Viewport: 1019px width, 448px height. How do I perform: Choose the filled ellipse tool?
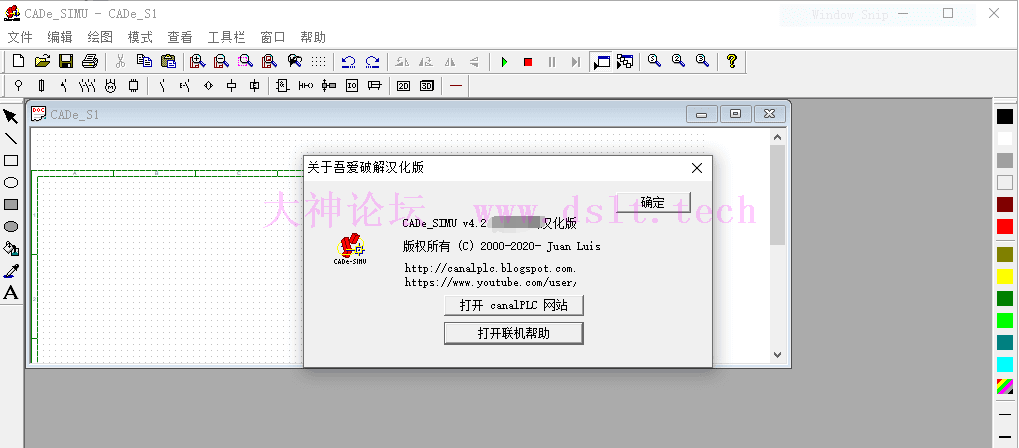tap(11, 227)
